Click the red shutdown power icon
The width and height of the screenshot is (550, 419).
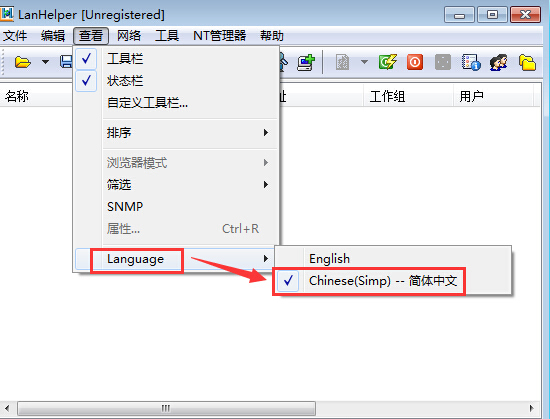tap(415, 62)
